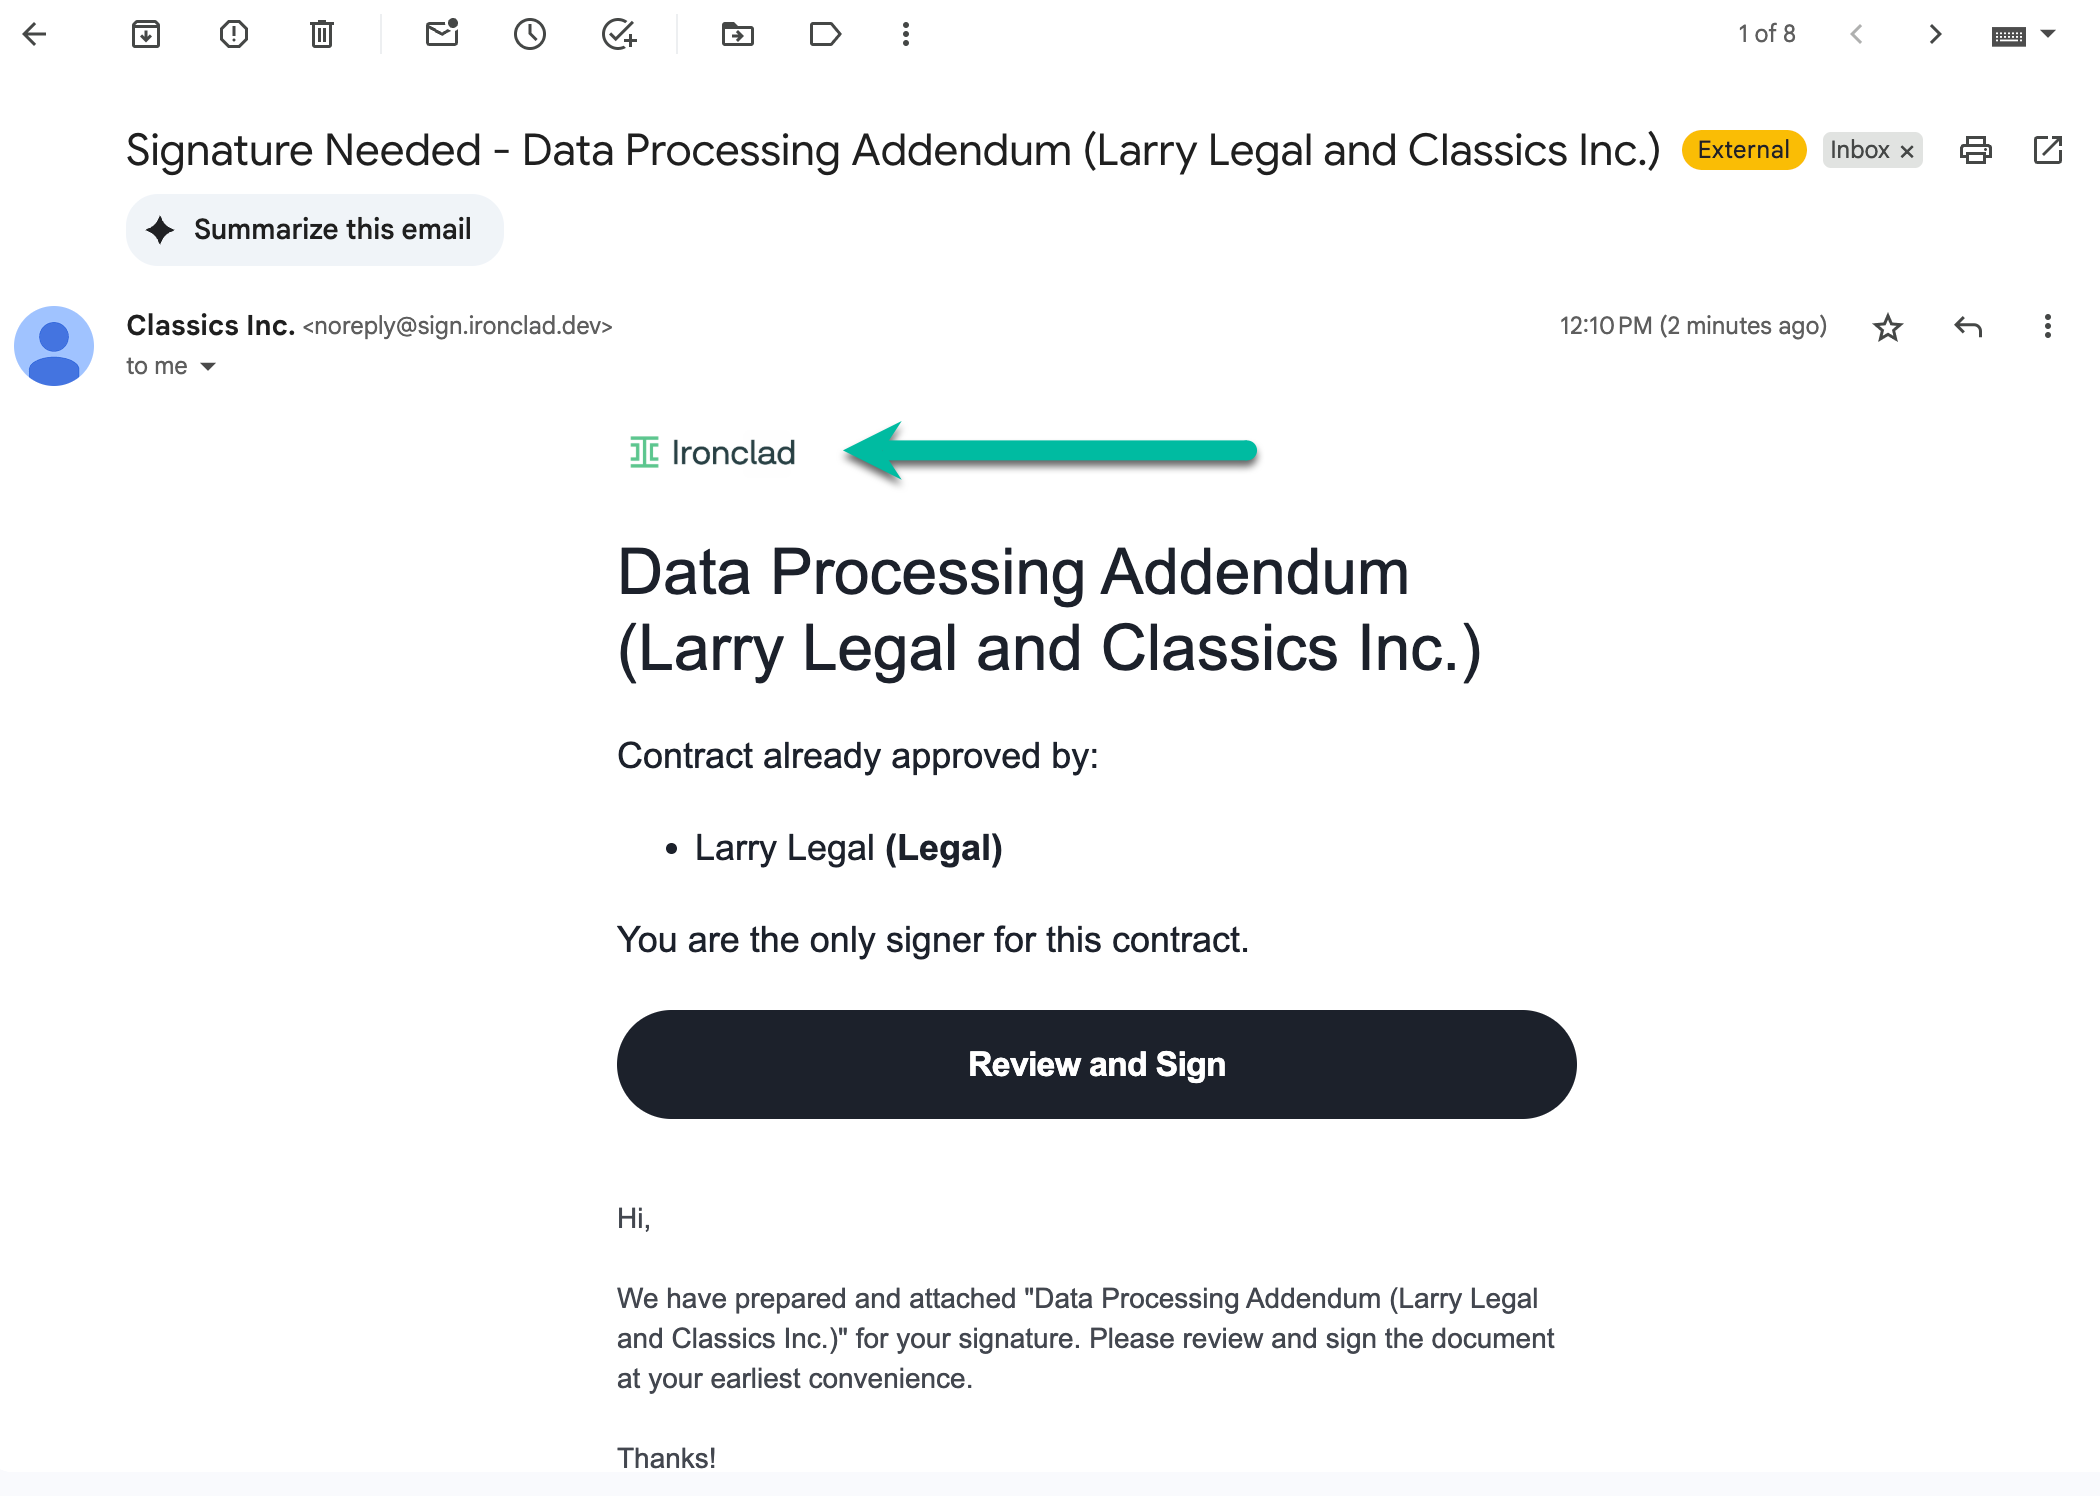The image size is (2100, 1496).
Task: Snooze this email
Action: click(530, 35)
